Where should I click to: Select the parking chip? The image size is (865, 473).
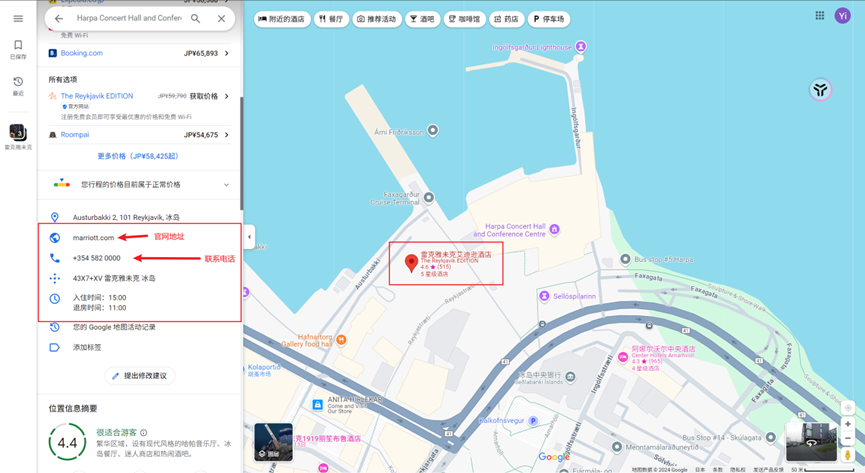pyautogui.click(x=549, y=19)
